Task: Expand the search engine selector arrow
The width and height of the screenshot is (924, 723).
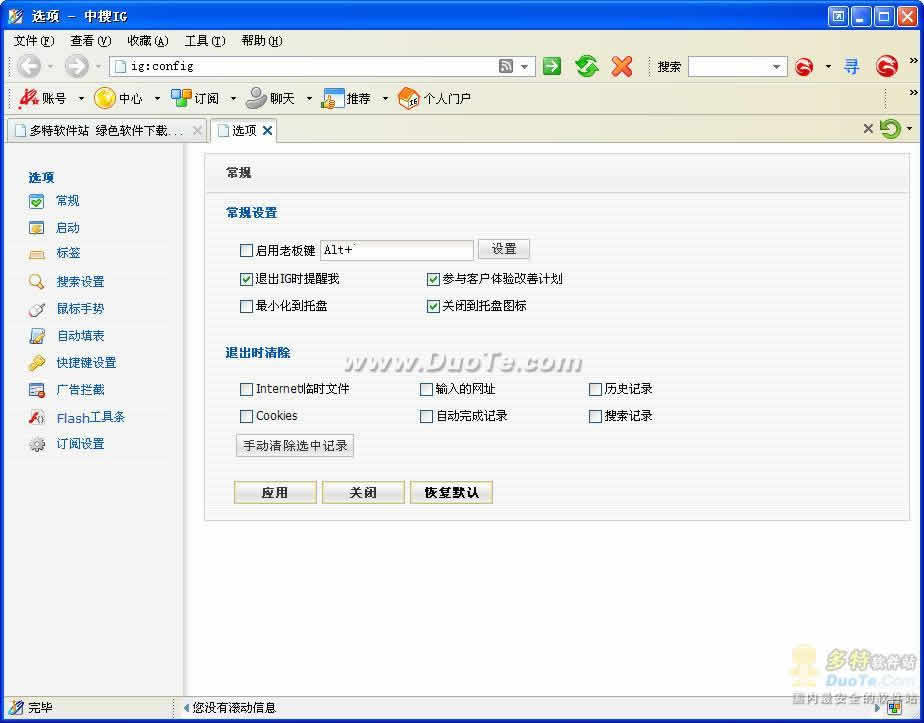Action: [x=828, y=67]
